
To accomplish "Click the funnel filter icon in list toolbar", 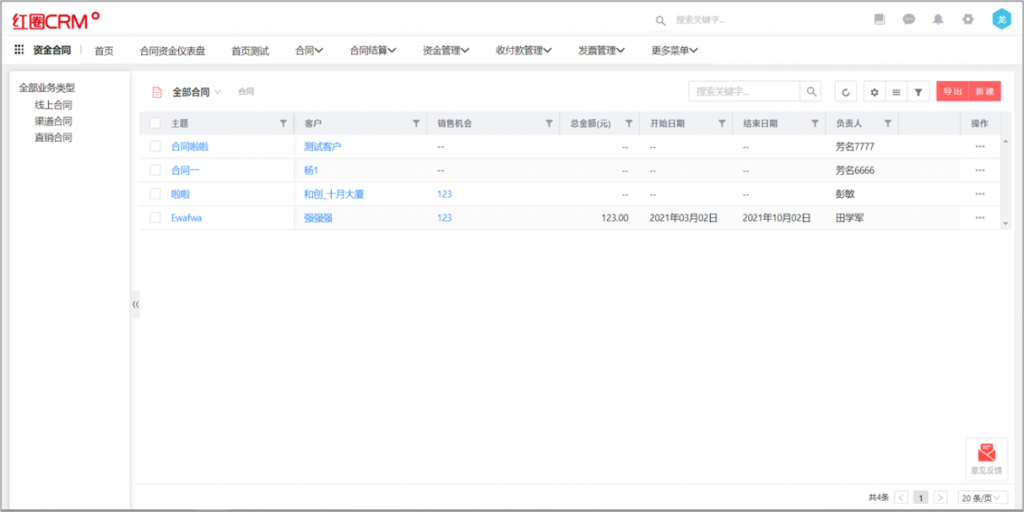I will (x=918, y=92).
